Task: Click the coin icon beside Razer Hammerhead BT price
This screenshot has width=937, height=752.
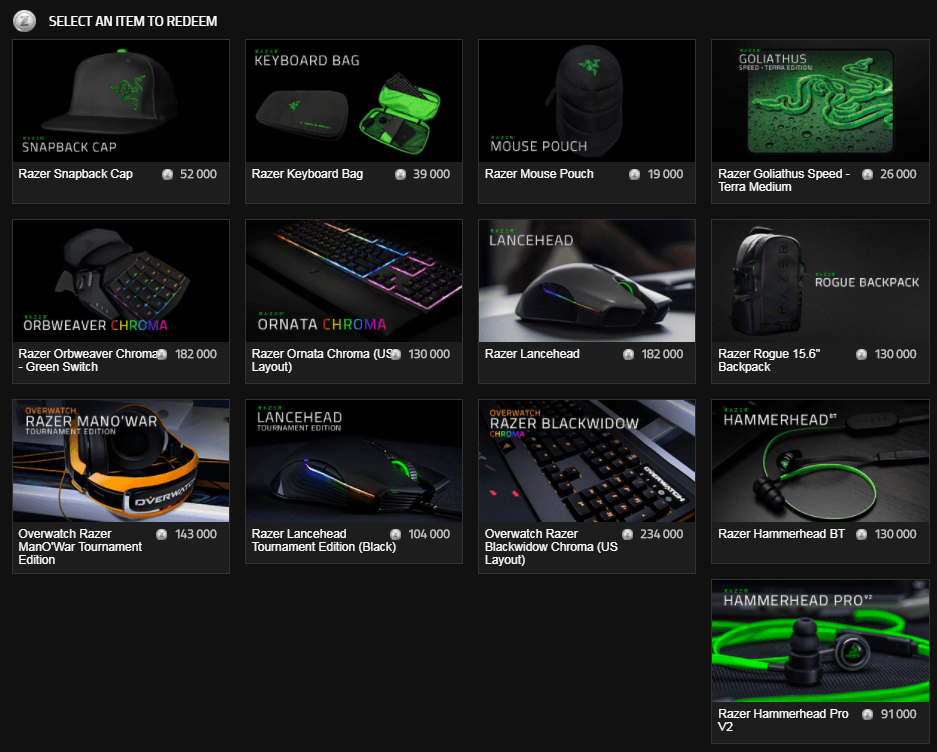Action: (862, 534)
